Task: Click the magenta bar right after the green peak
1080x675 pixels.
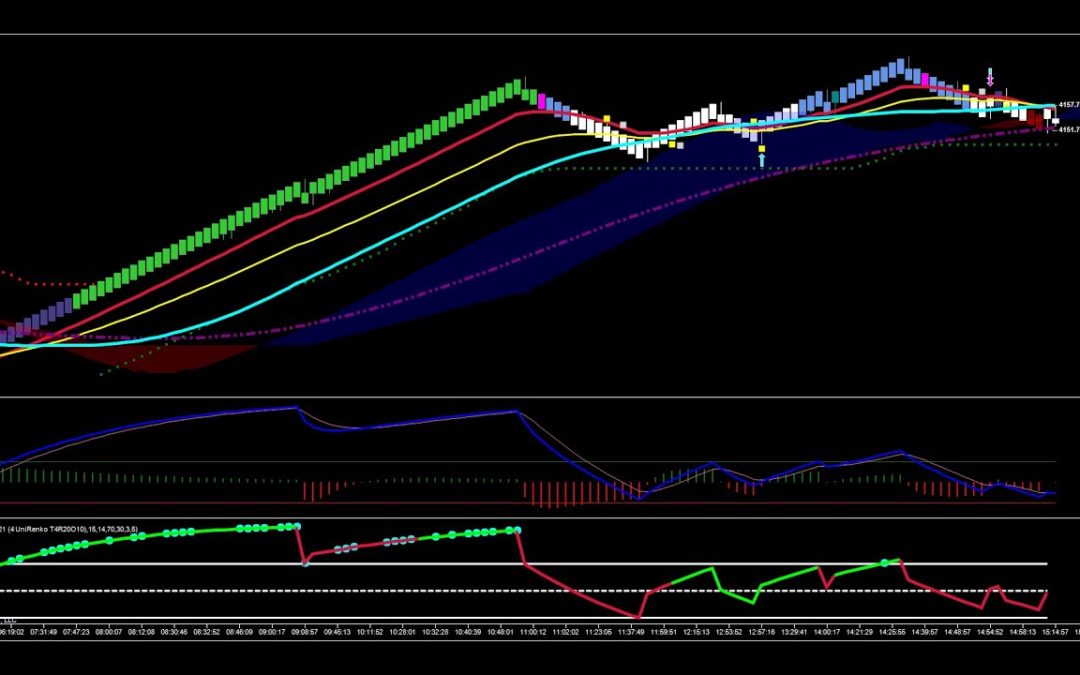Action: 543,101
